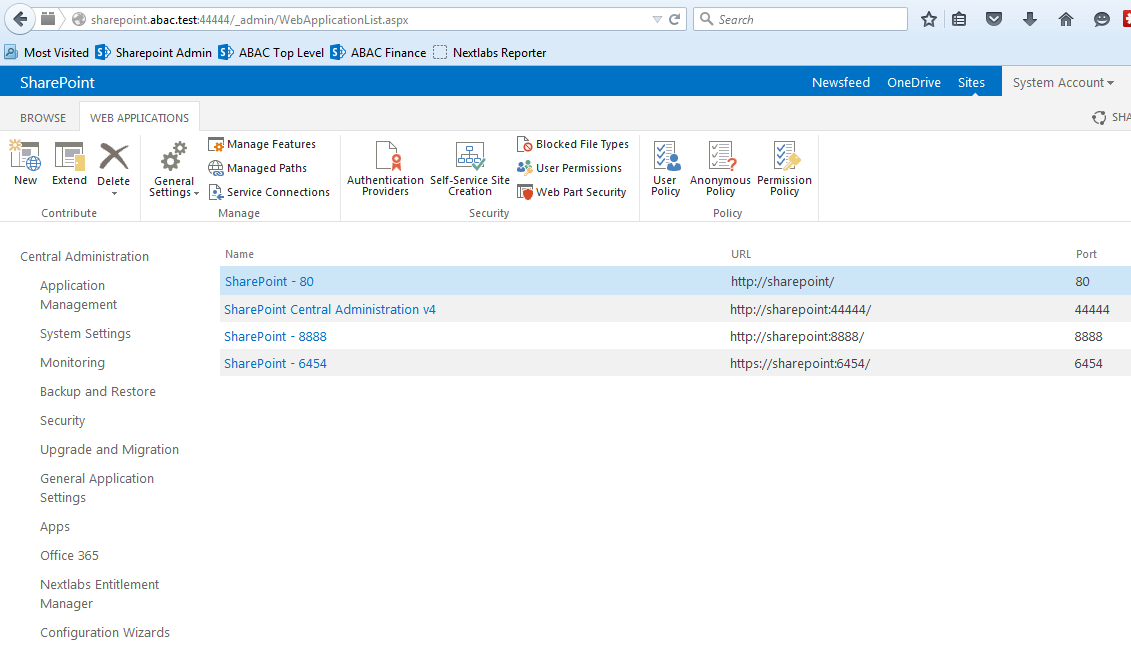Select the SharePoint - 80 web application
Screen dimensions: 1131x669
click(x=269, y=281)
